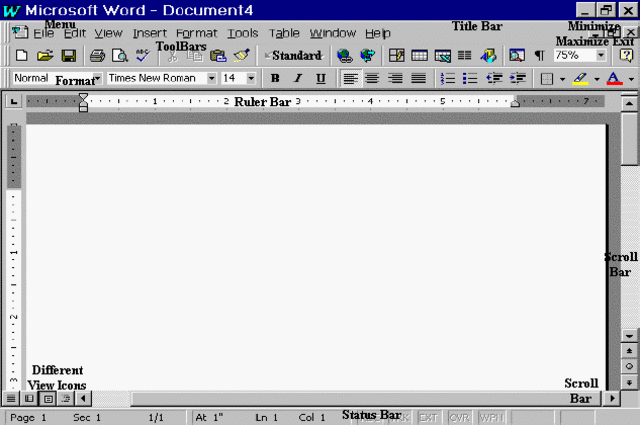640x425 pixels.
Task: Open the Tools menu
Action: 243,33
